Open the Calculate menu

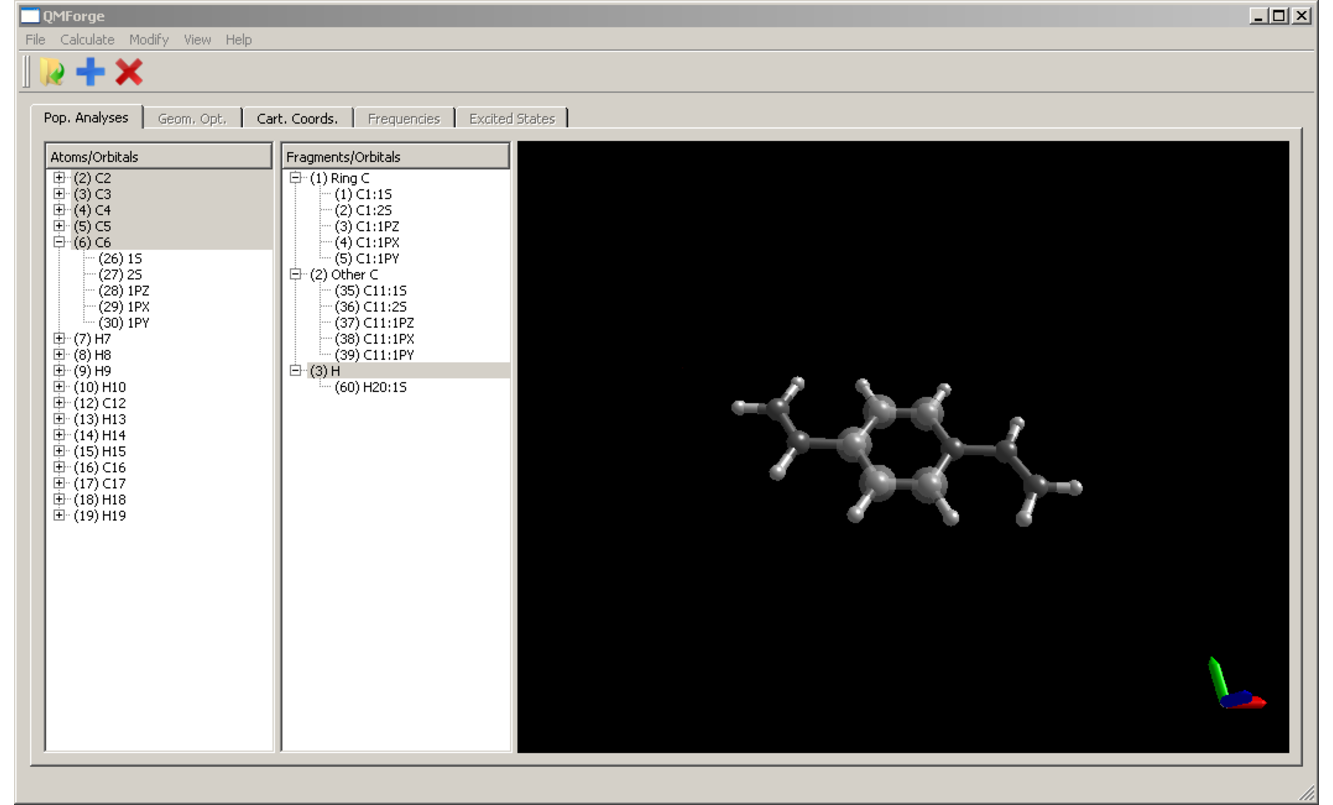[x=87, y=40]
